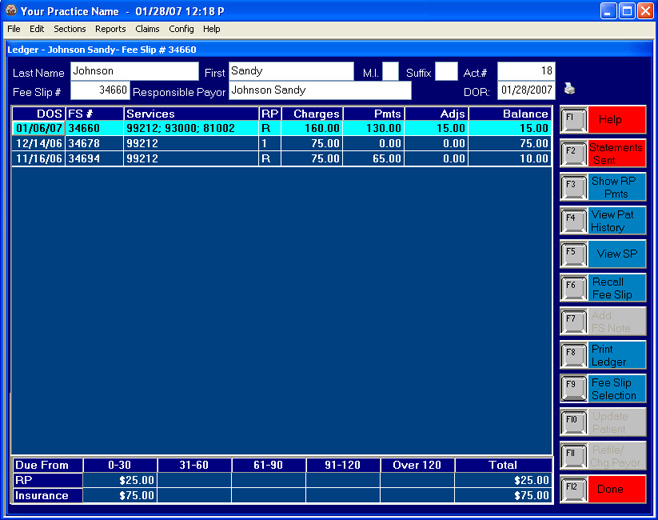Click the F5 key icon
This screenshot has height=520, width=658.
coord(573,254)
